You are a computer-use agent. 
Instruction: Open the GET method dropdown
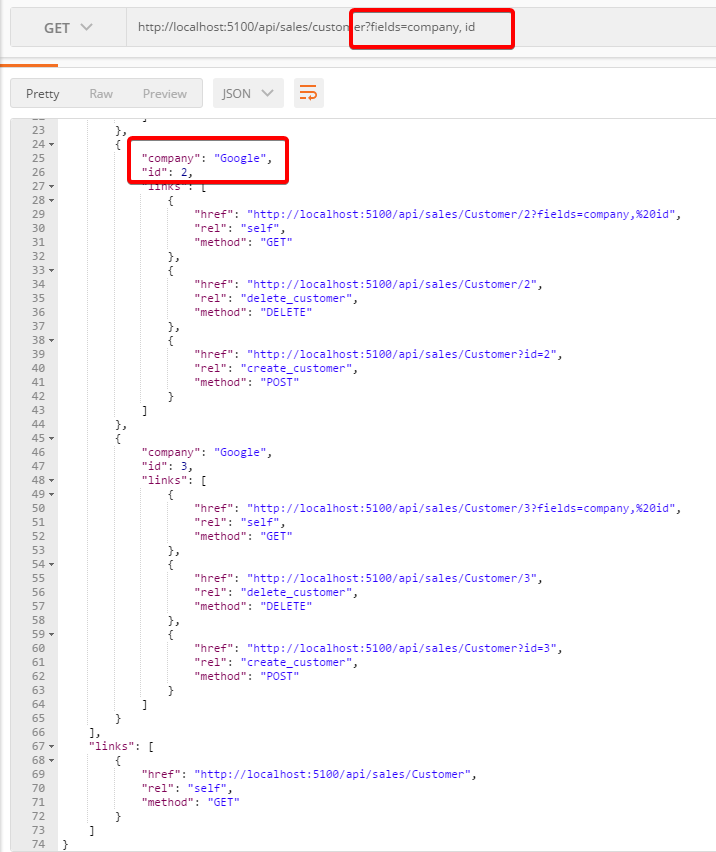coord(68,27)
